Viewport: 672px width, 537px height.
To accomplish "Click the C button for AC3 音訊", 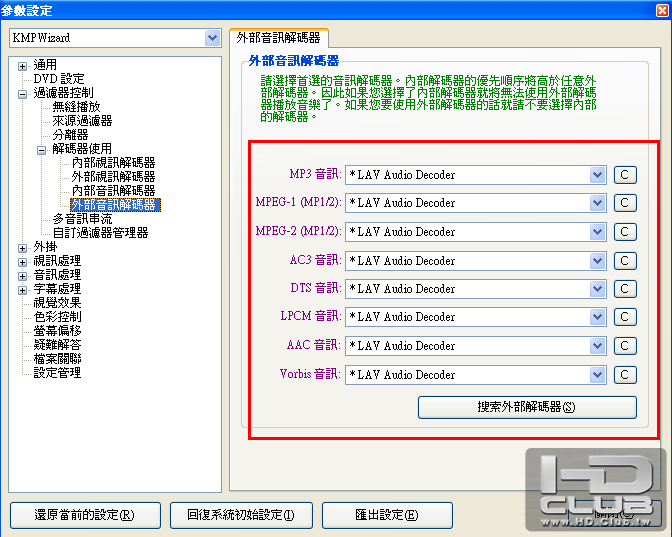I will tap(625, 261).
